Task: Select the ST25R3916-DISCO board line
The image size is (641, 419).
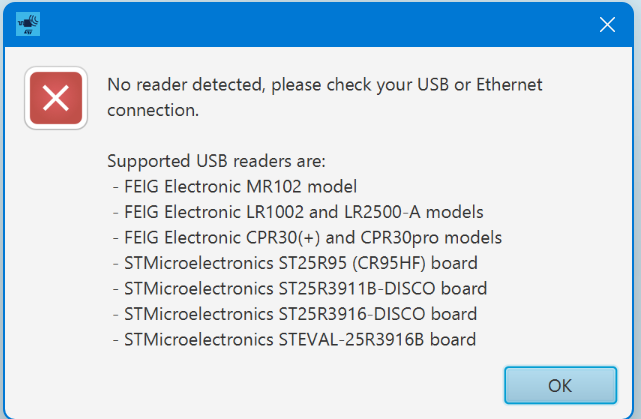Action: pos(295,314)
